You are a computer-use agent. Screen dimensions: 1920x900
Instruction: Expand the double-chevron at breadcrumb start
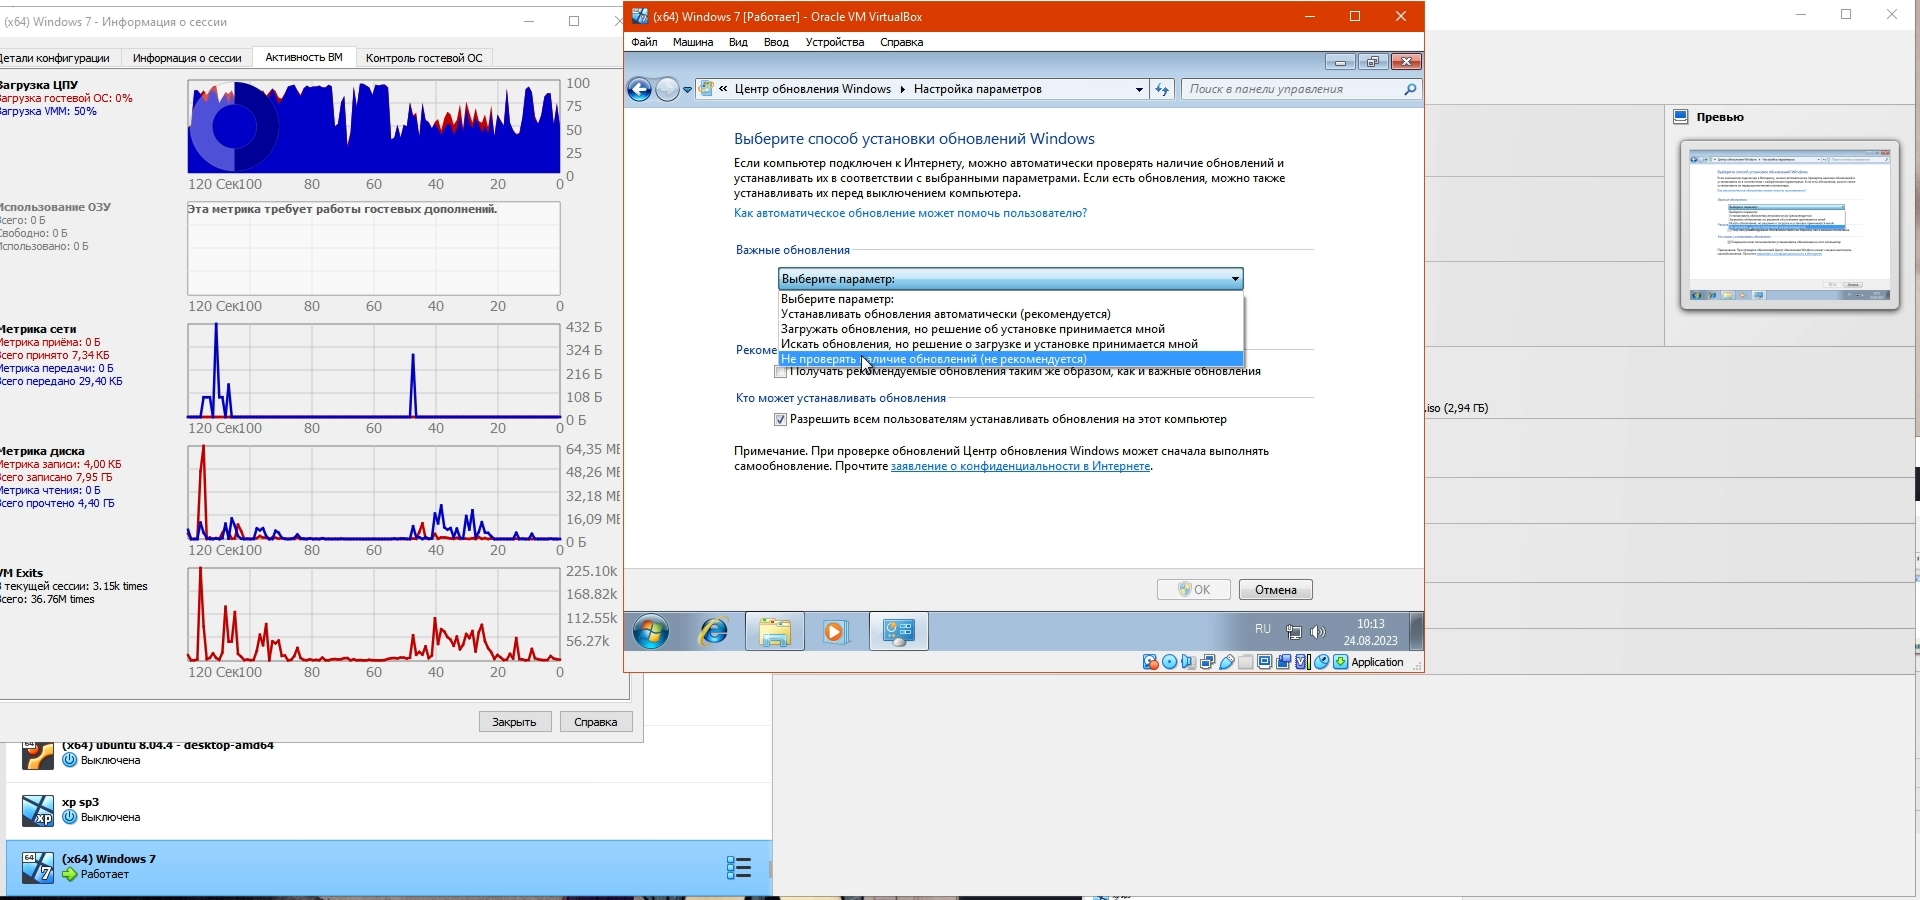[x=723, y=89]
